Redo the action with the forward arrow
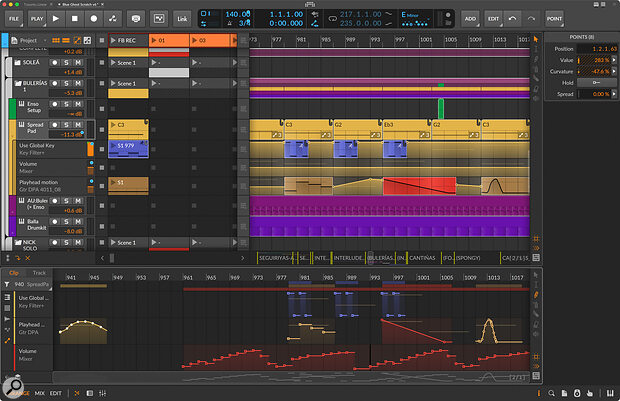The image size is (620, 401). tap(531, 19)
